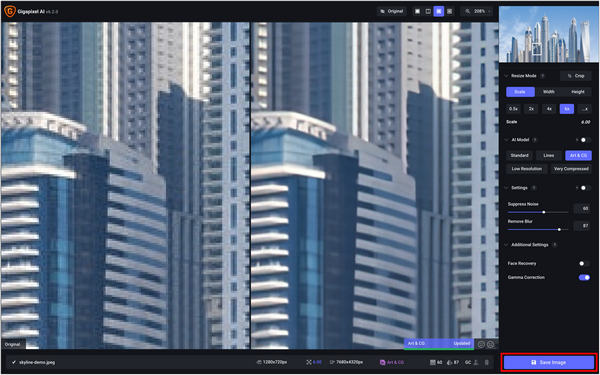Screen dimensions: 600x375
Task: Click the Remove Blur slider handle
Action: pyautogui.click(x=559, y=230)
